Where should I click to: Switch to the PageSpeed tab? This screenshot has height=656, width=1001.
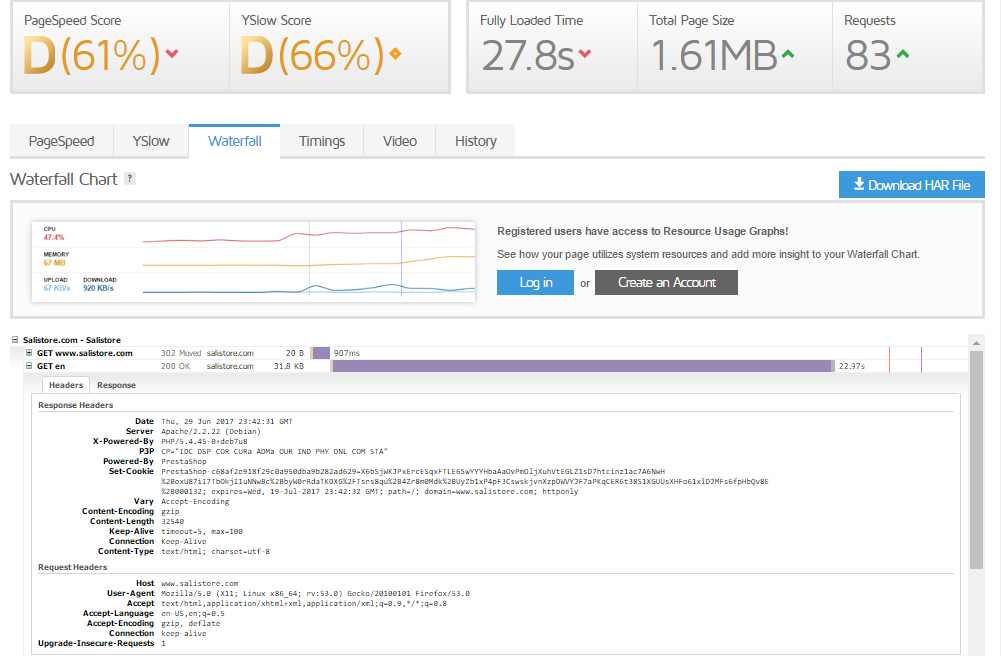coord(61,141)
